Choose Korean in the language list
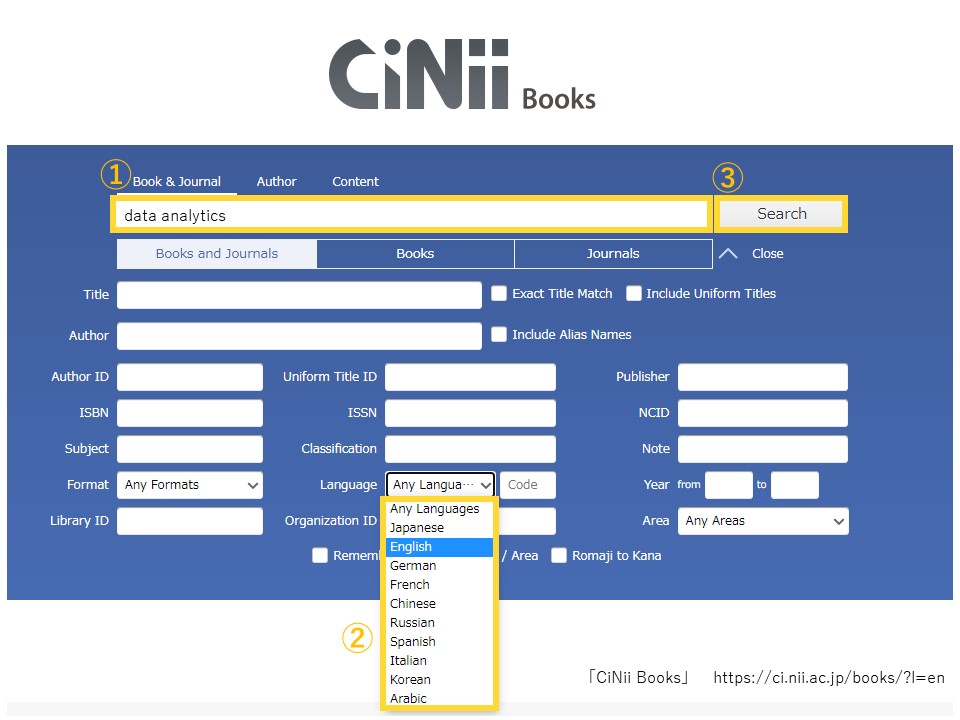The height and width of the screenshot is (720, 960). pos(439,680)
